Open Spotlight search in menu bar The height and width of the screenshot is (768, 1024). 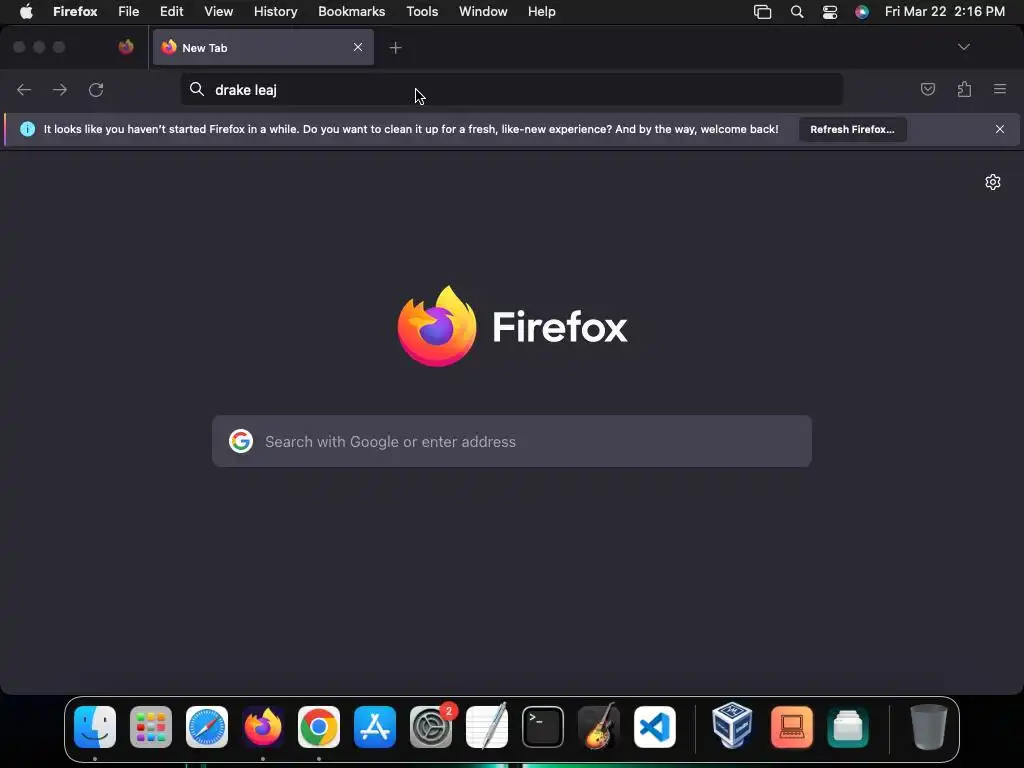point(797,12)
